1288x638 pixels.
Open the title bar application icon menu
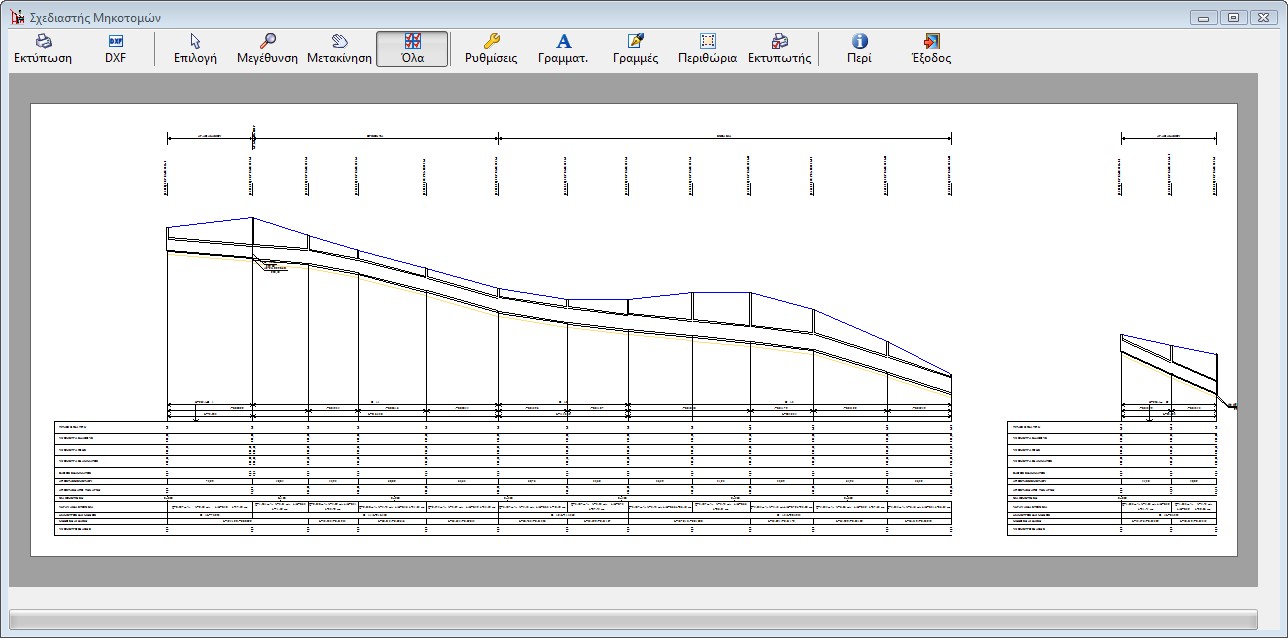coord(16,17)
